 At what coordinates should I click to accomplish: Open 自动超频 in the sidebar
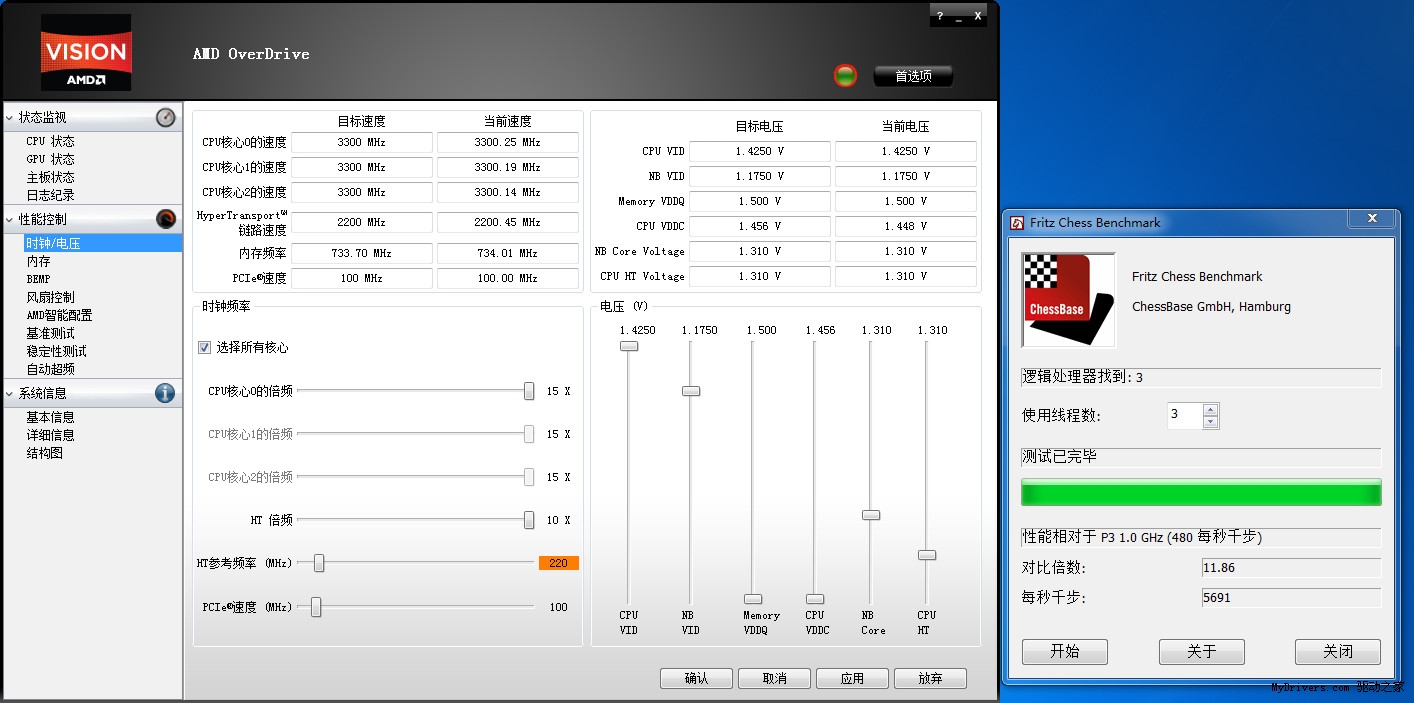click(50, 369)
